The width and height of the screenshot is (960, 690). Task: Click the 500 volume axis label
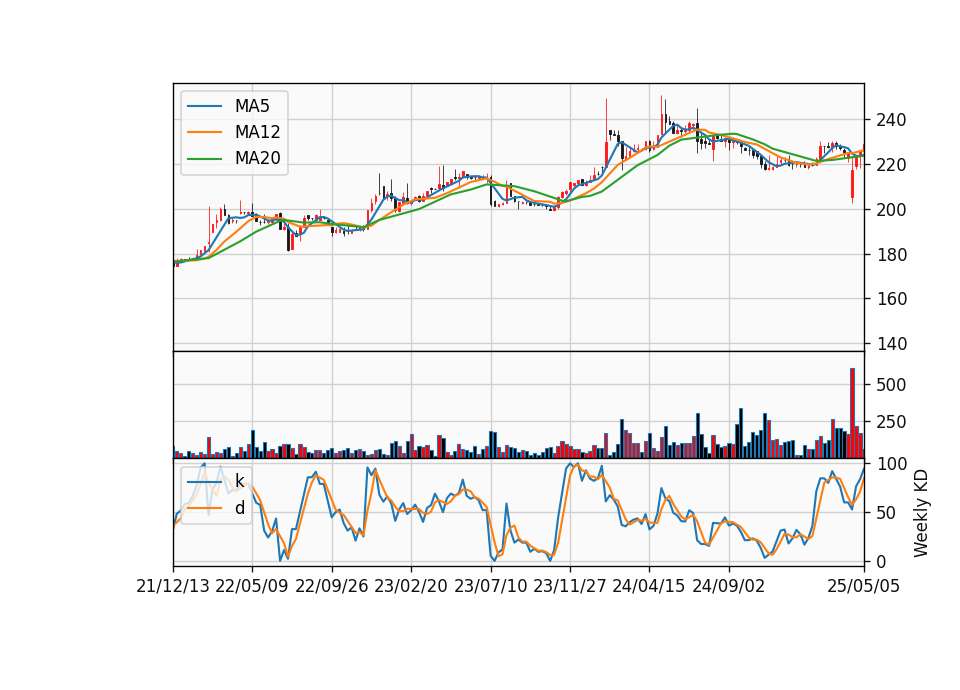point(891,385)
